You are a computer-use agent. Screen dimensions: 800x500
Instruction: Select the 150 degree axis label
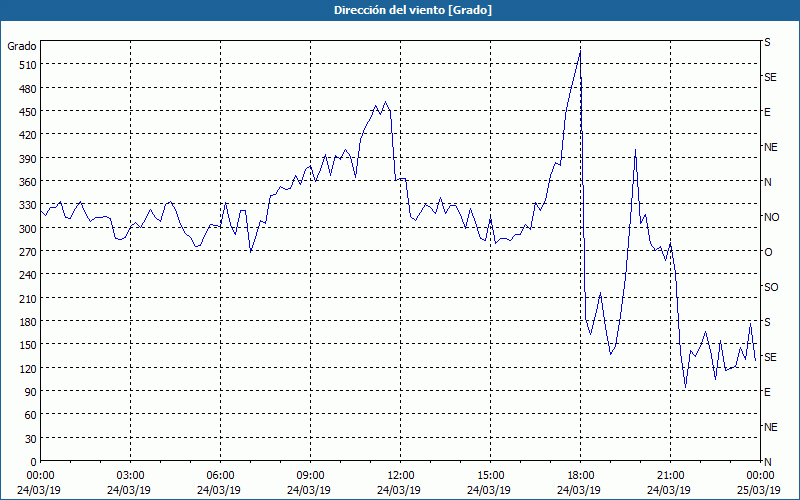28,345
